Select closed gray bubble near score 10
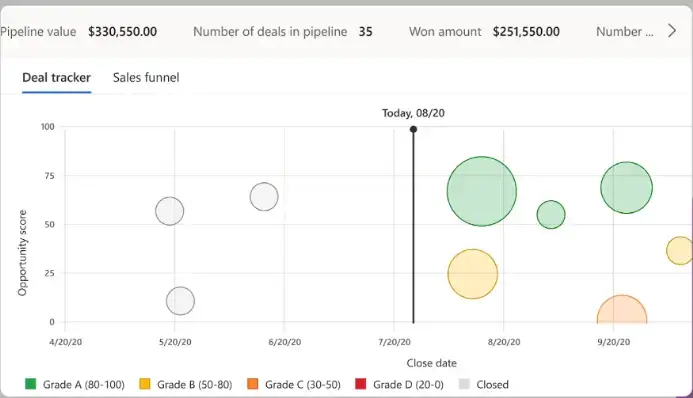The image size is (693, 398). coord(180,301)
